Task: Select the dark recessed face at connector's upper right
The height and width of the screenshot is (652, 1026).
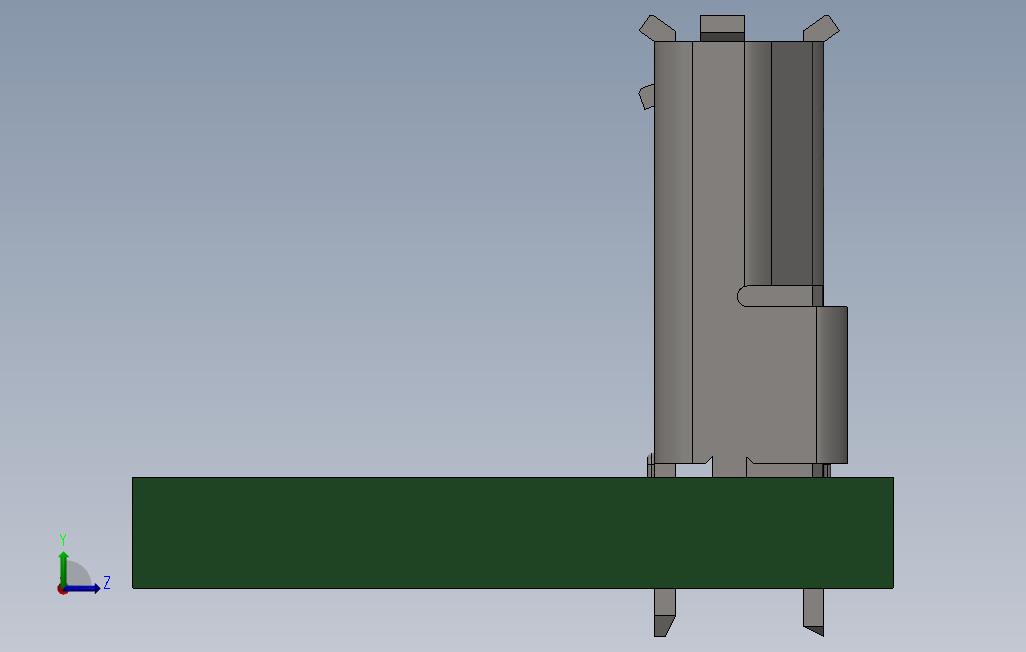Action: 792,163
